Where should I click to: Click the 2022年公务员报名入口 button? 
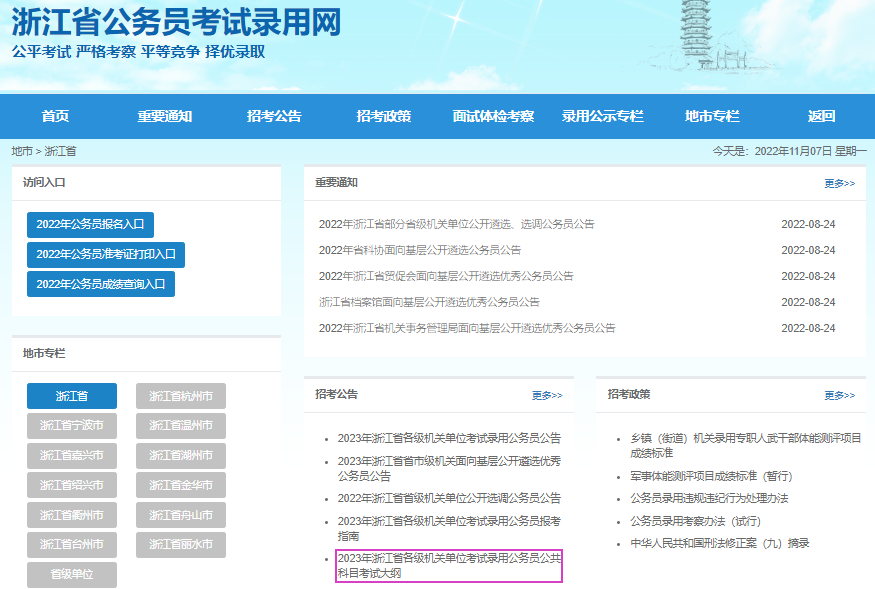pos(90,225)
